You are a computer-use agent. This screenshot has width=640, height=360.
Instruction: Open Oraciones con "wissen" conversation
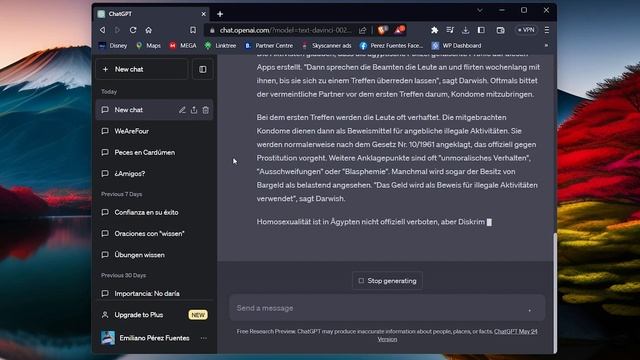click(154, 233)
